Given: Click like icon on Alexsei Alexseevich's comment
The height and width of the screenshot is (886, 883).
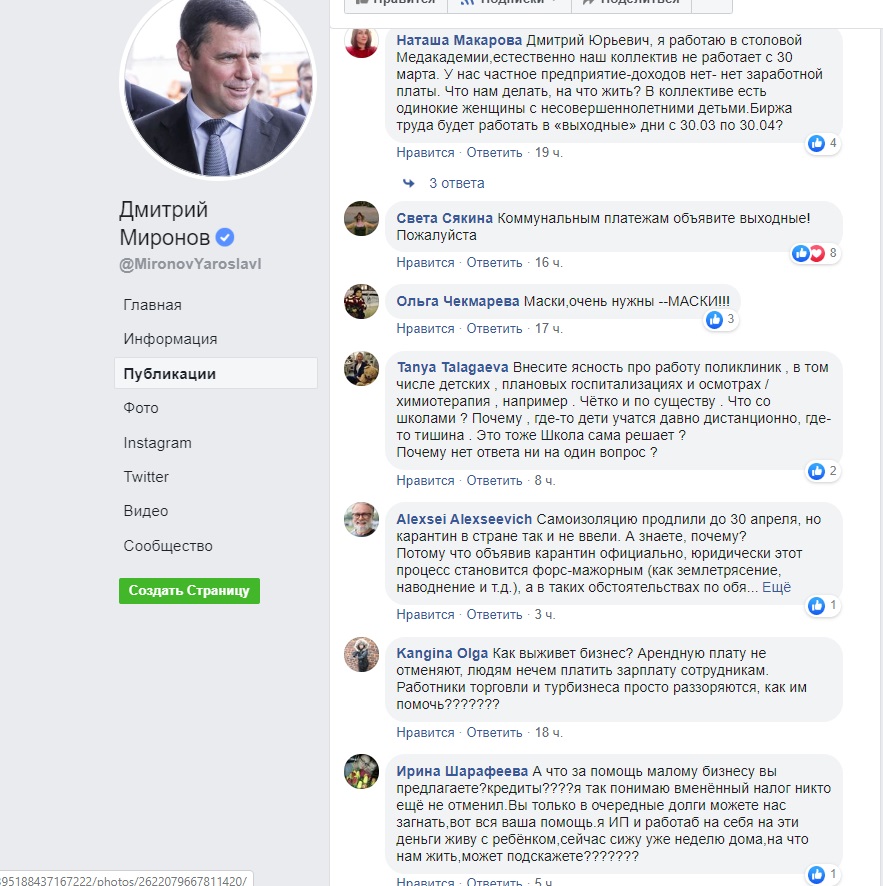Looking at the screenshot, I should point(816,606).
